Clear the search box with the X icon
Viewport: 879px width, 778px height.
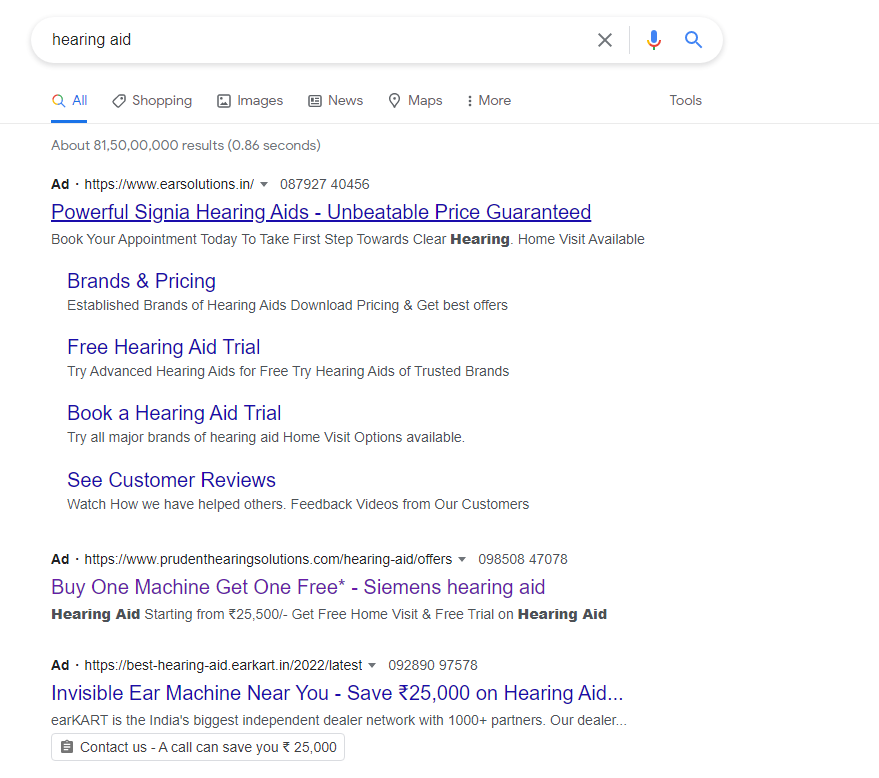[x=605, y=40]
